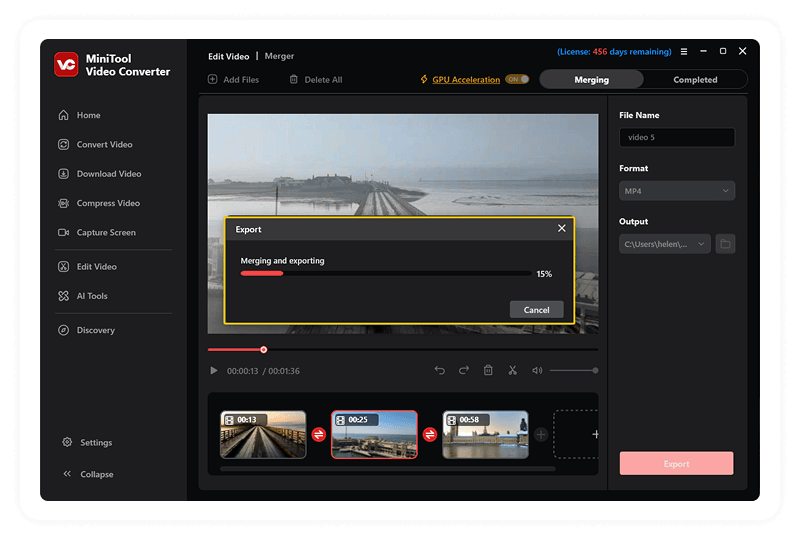Open Edit Video in sidebar

coord(96,266)
